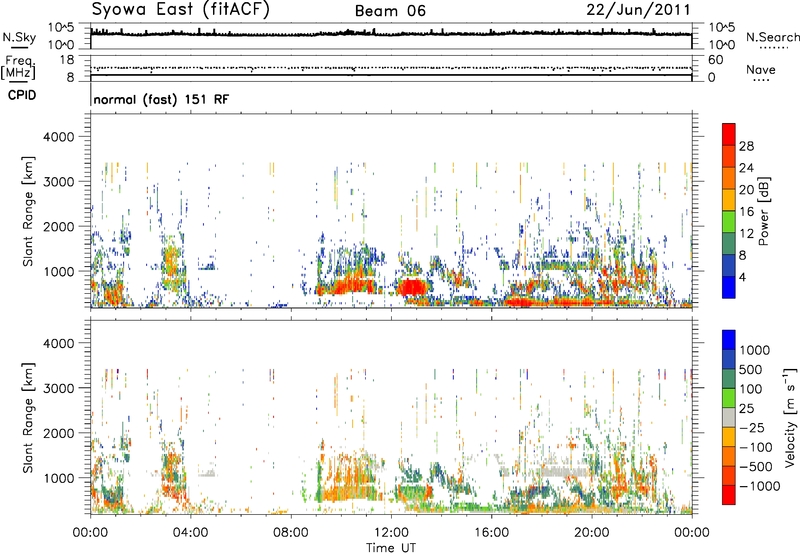The width and height of the screenshot is (800, 554).
Task: Pick the top blue segment of the velocity colorbar
Action: point(729,340)
